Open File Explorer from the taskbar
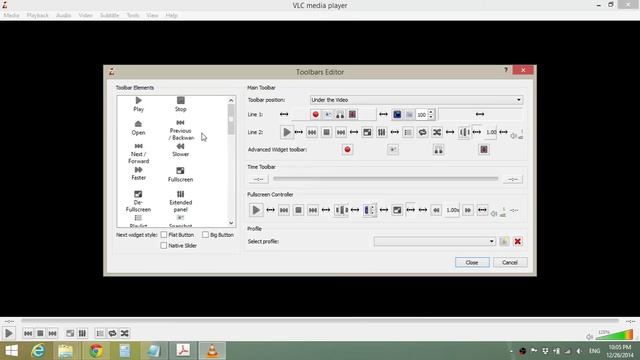 click(66, 351)
